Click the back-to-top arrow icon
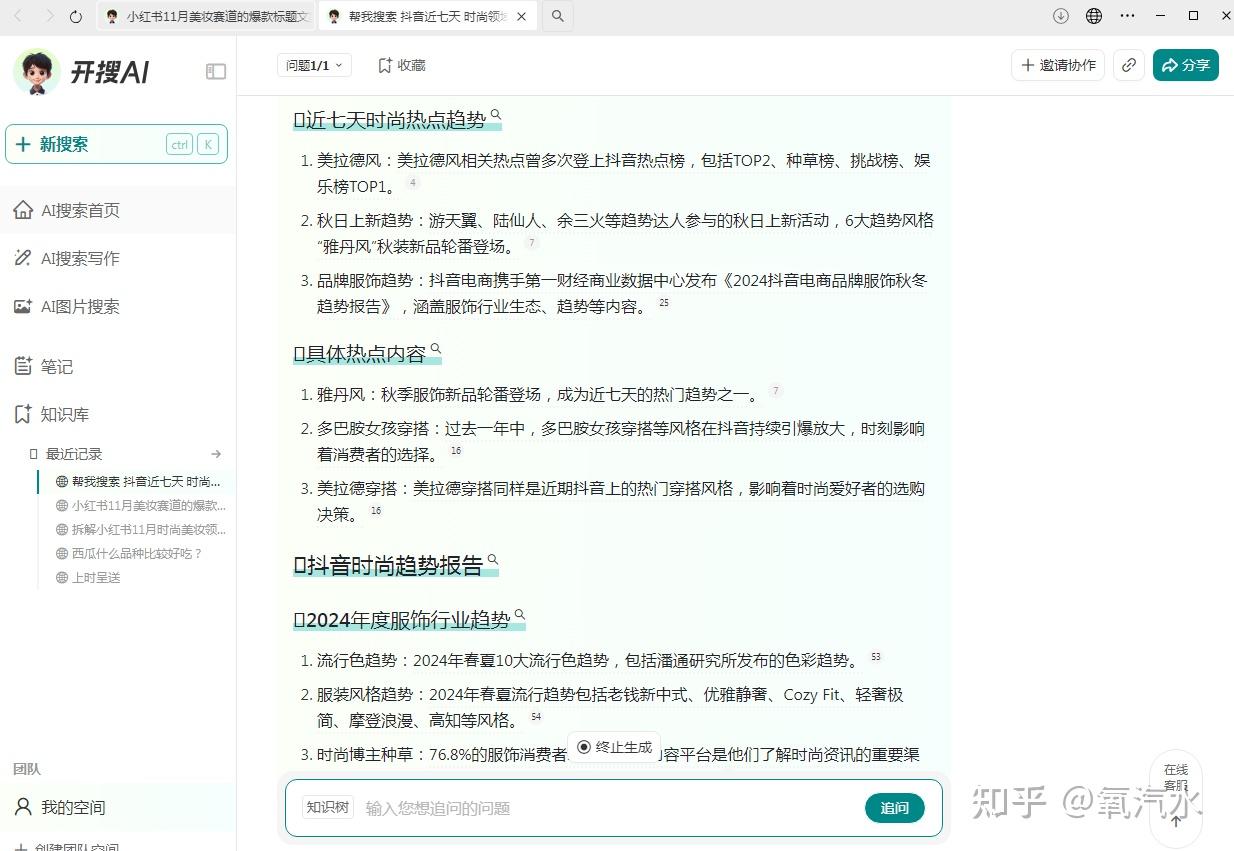The width and height of the screenshot is (1234, 851). [x=1176, y=822]
